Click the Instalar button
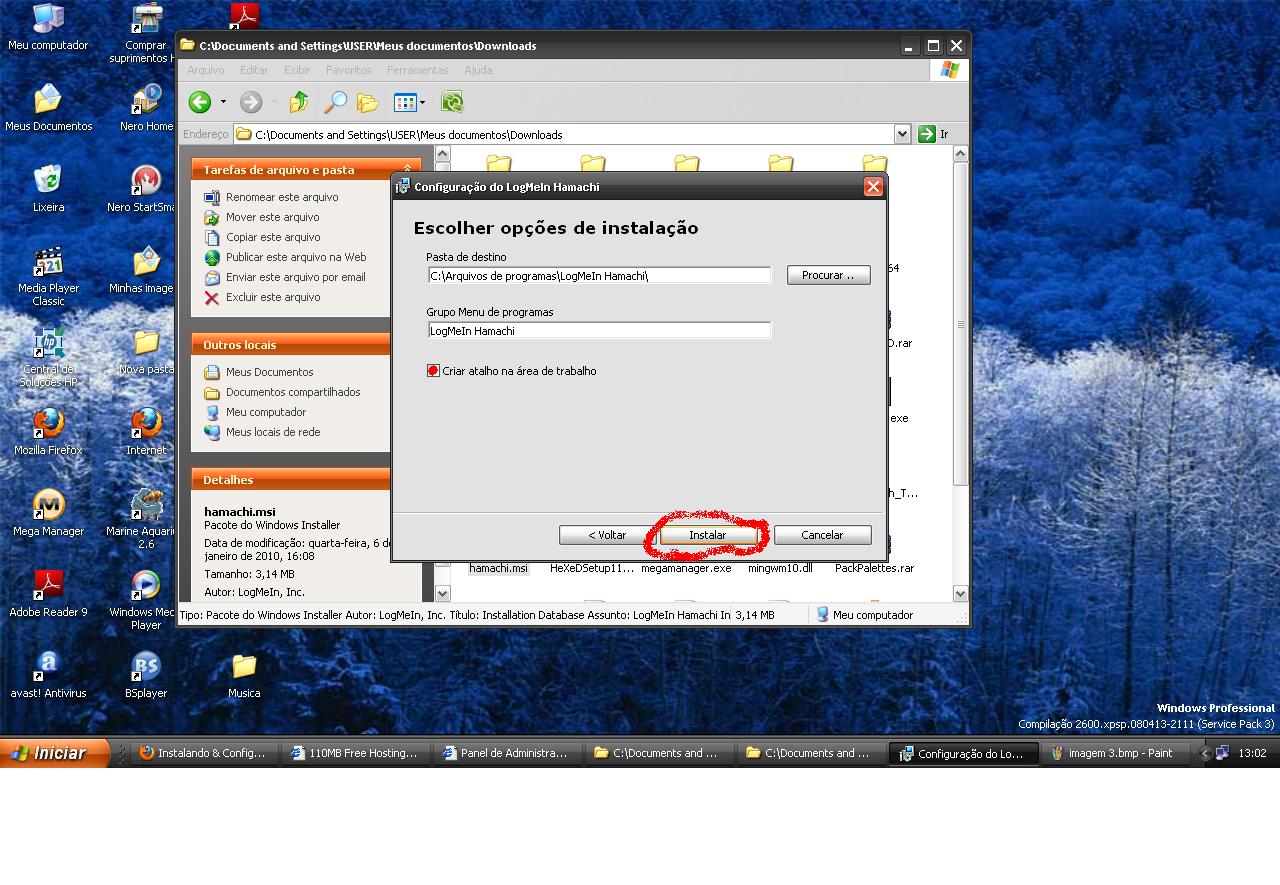The height and width of the screenshot is (885, 1280). tap(708, 535)
